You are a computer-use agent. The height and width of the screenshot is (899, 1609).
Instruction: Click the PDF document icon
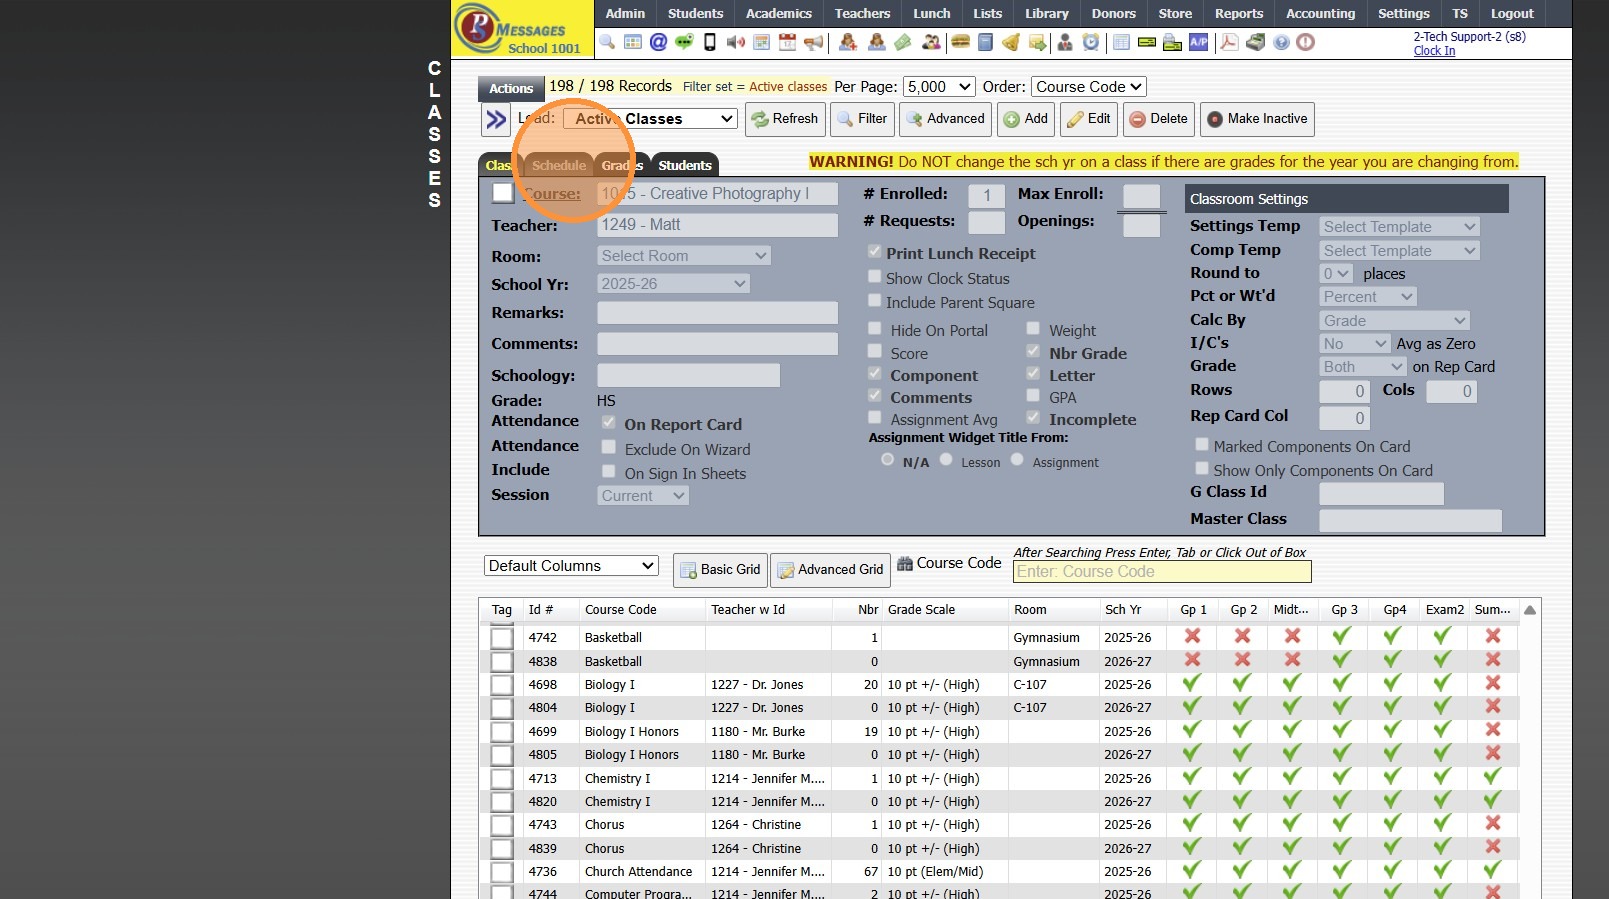click(x=1229, y=42)
